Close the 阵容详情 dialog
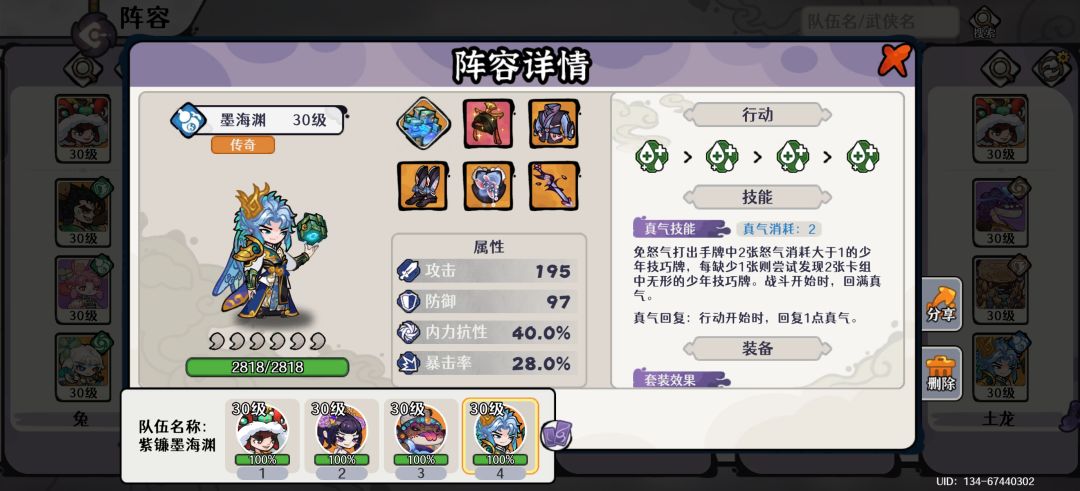Screen dimensions: 1080x491 [x=894, y=61]
